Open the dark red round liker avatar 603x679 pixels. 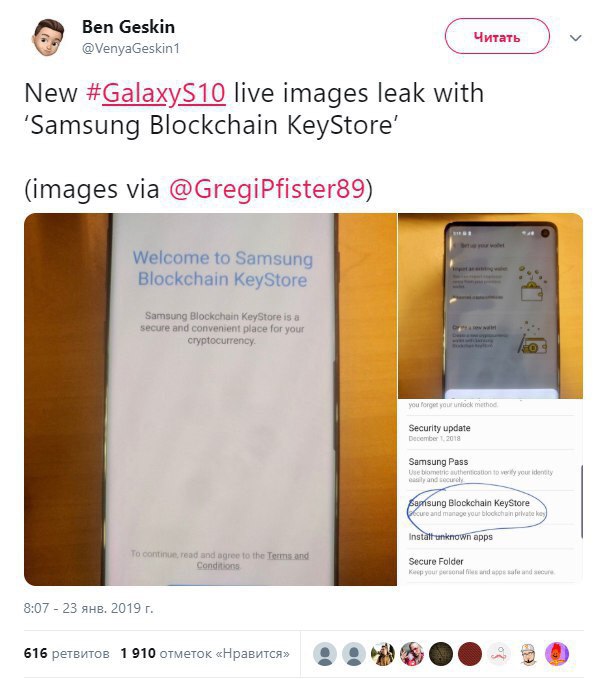(470, 654)
